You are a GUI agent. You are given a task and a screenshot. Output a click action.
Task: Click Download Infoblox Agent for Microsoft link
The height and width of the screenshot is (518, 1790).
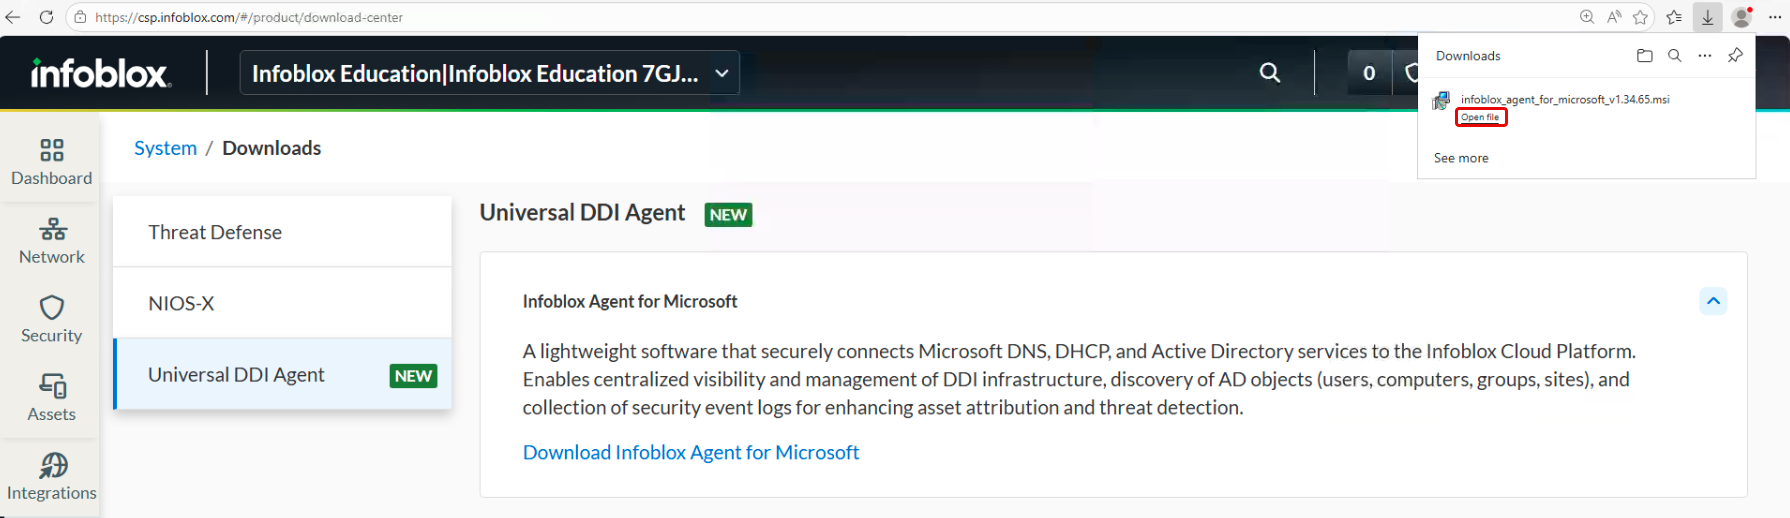tap(691, 452)
